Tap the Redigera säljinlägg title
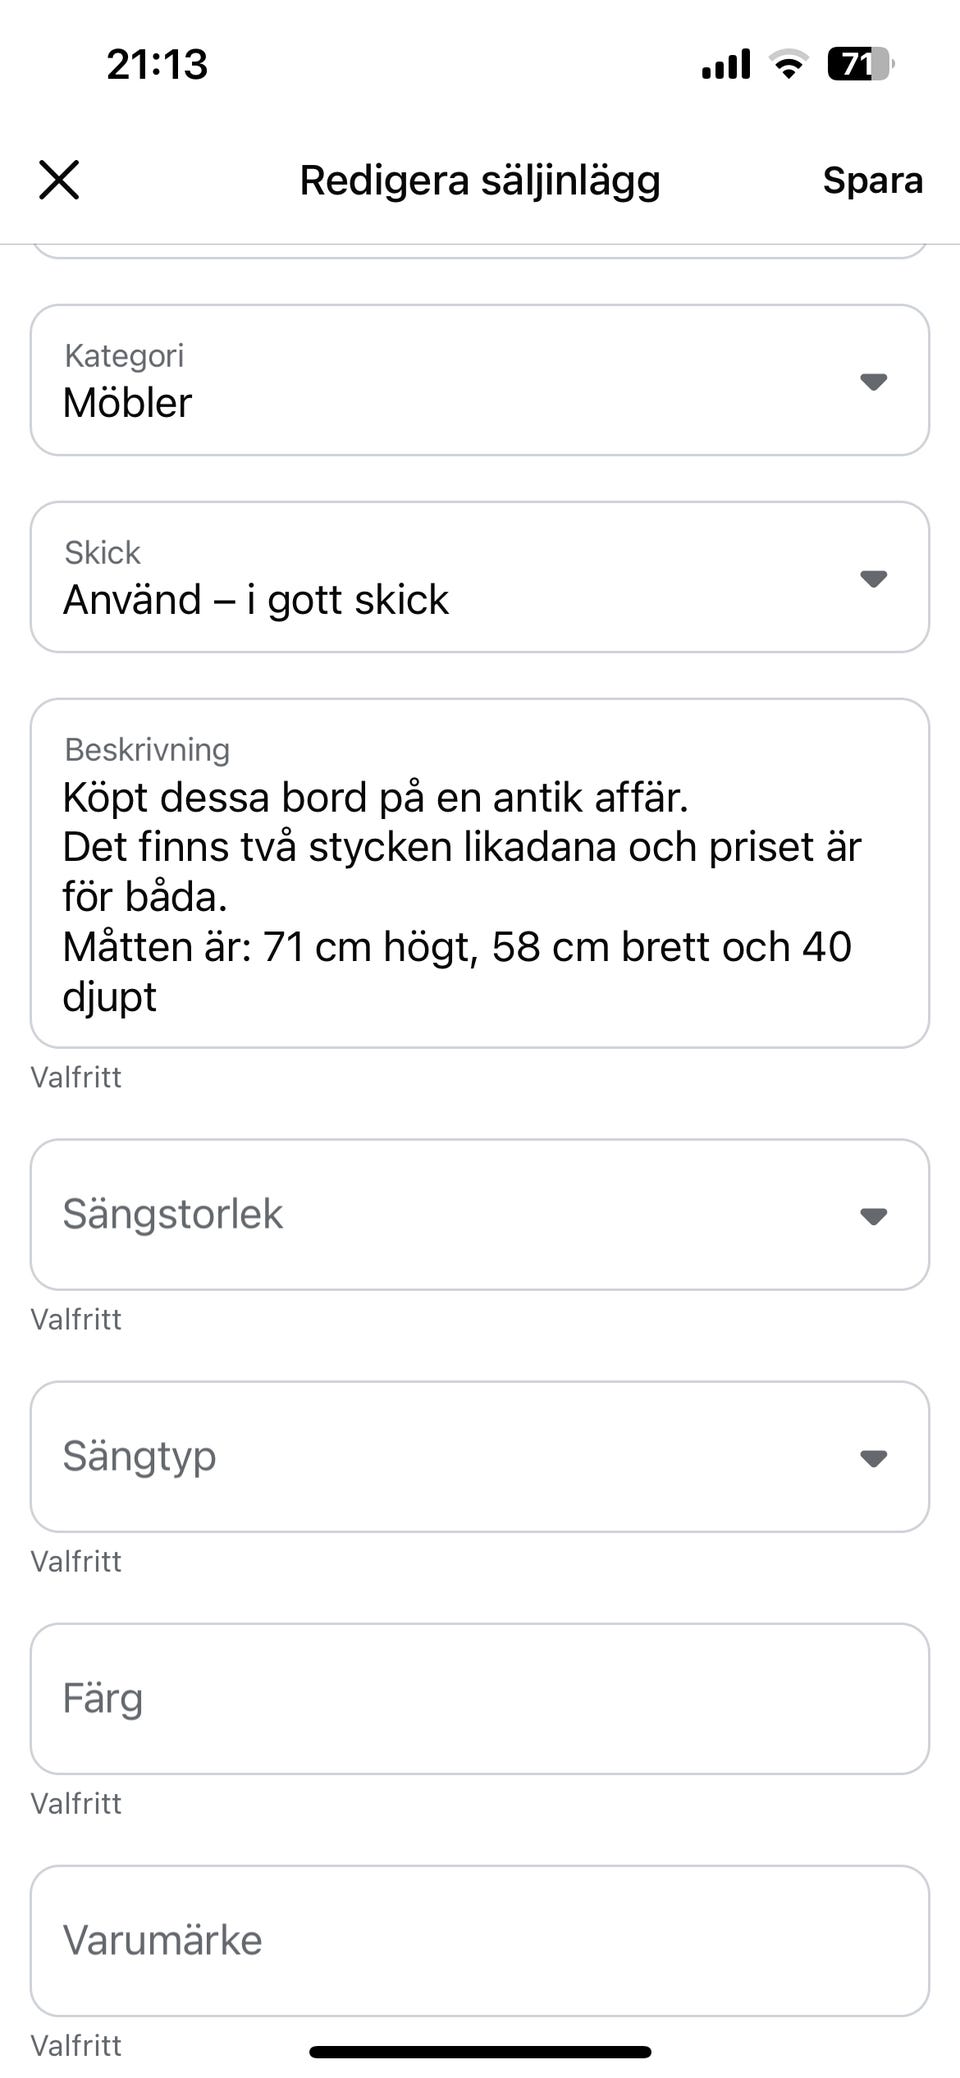The height and width of the screenshot is (2078, 960). pyautogui.click(x=480, y=181)
